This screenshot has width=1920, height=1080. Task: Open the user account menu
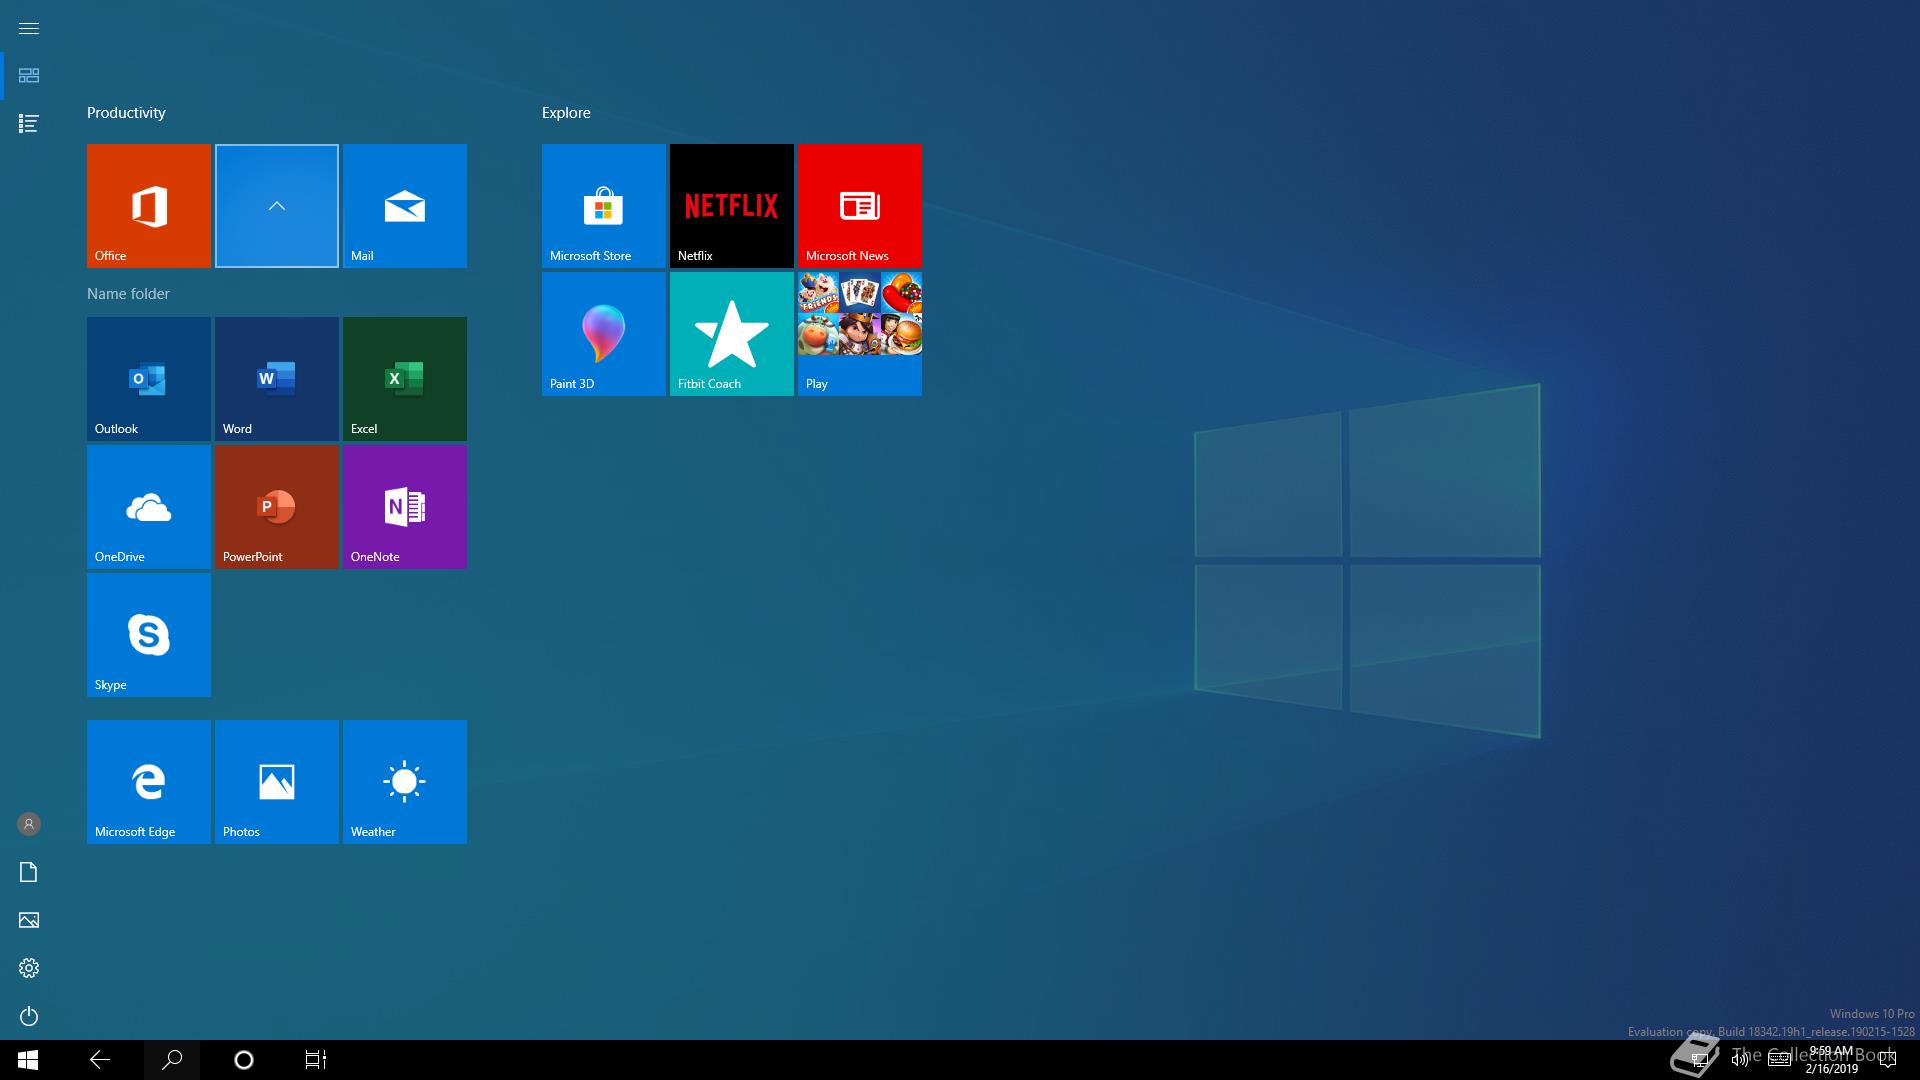pyautogui.click(x=29, y=824)
